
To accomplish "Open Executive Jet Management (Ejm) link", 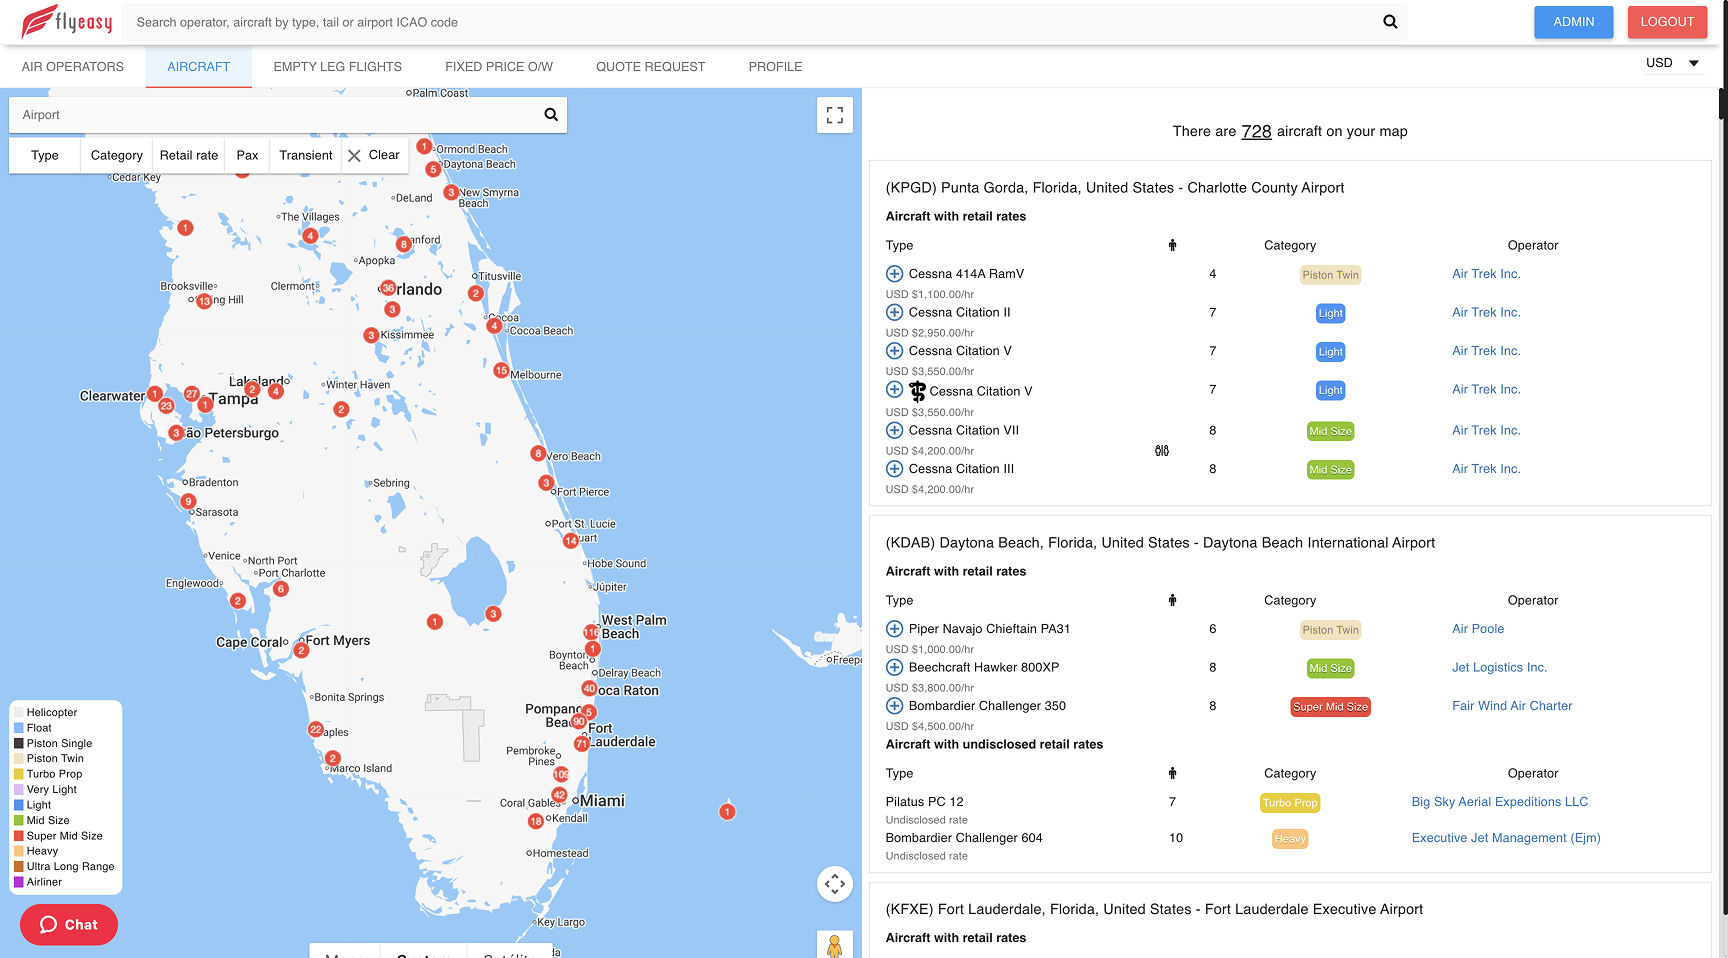I will click(1506, 838).
